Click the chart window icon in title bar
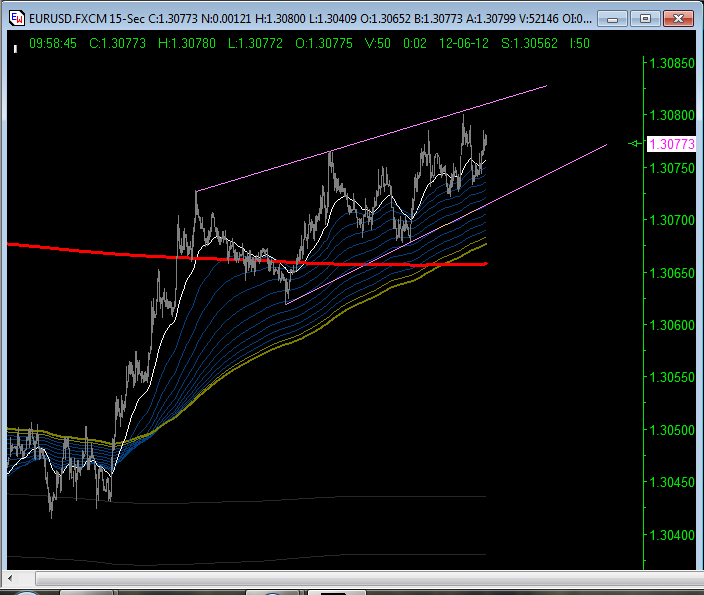 coord(17,18)
